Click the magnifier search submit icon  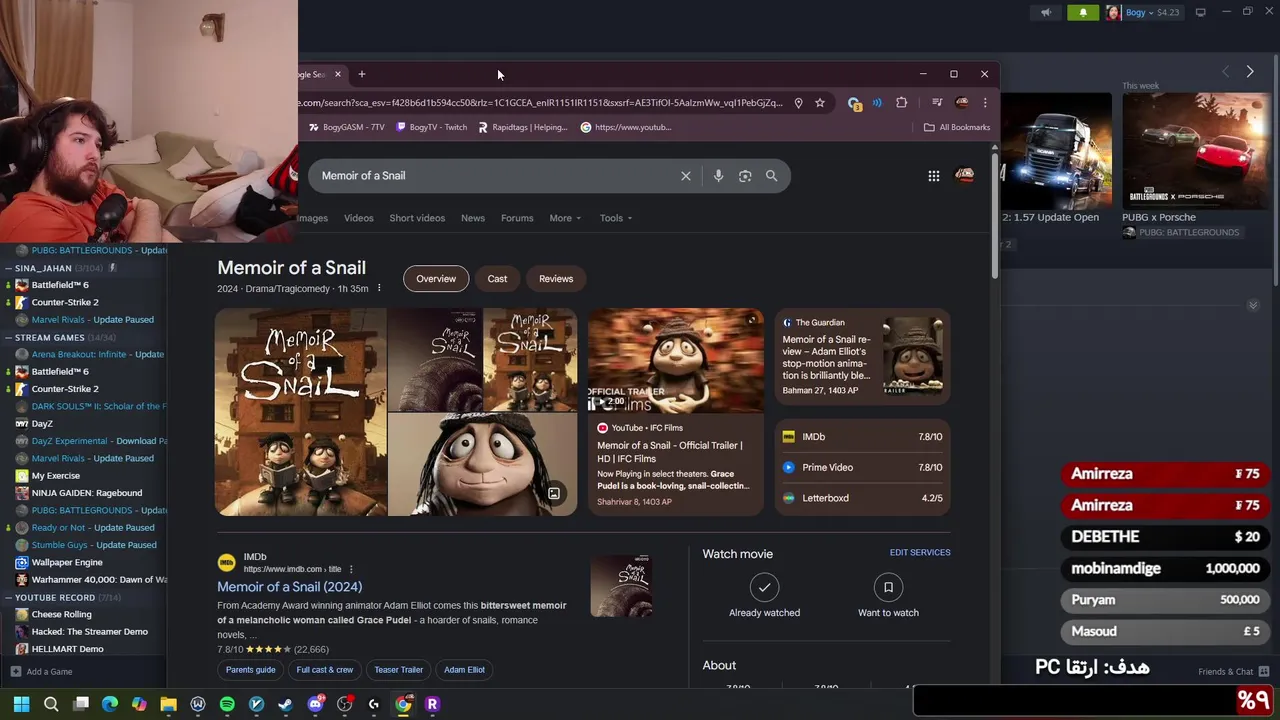click(x=771, y=176)
